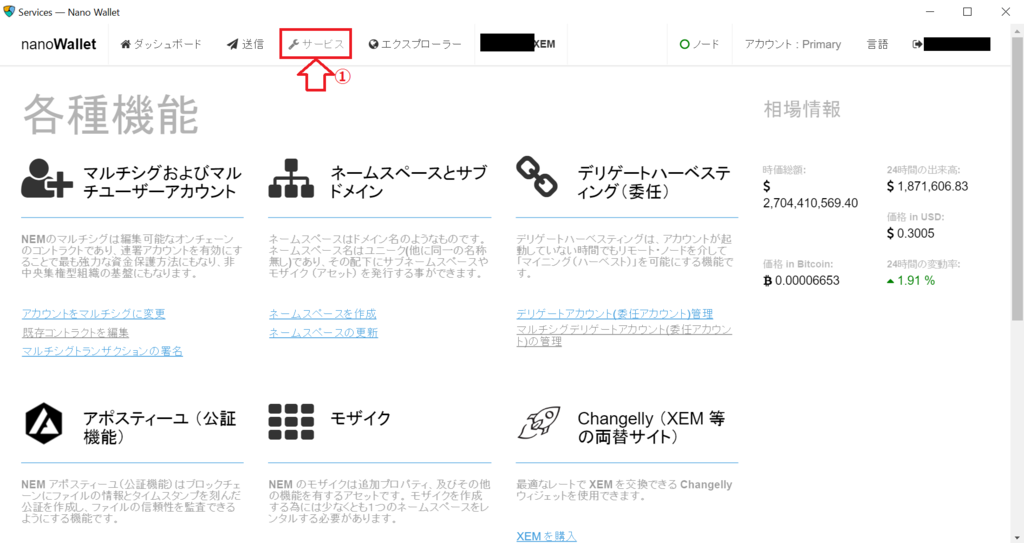1024x543 pixels.
Task: Click the delegated harvesting chain icon
Action: click(x=537, y=177)
